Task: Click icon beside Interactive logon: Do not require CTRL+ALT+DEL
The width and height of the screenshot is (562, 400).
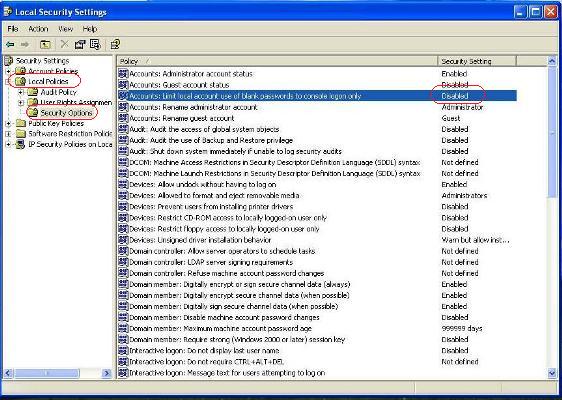Action: click(x=123, y=362)
